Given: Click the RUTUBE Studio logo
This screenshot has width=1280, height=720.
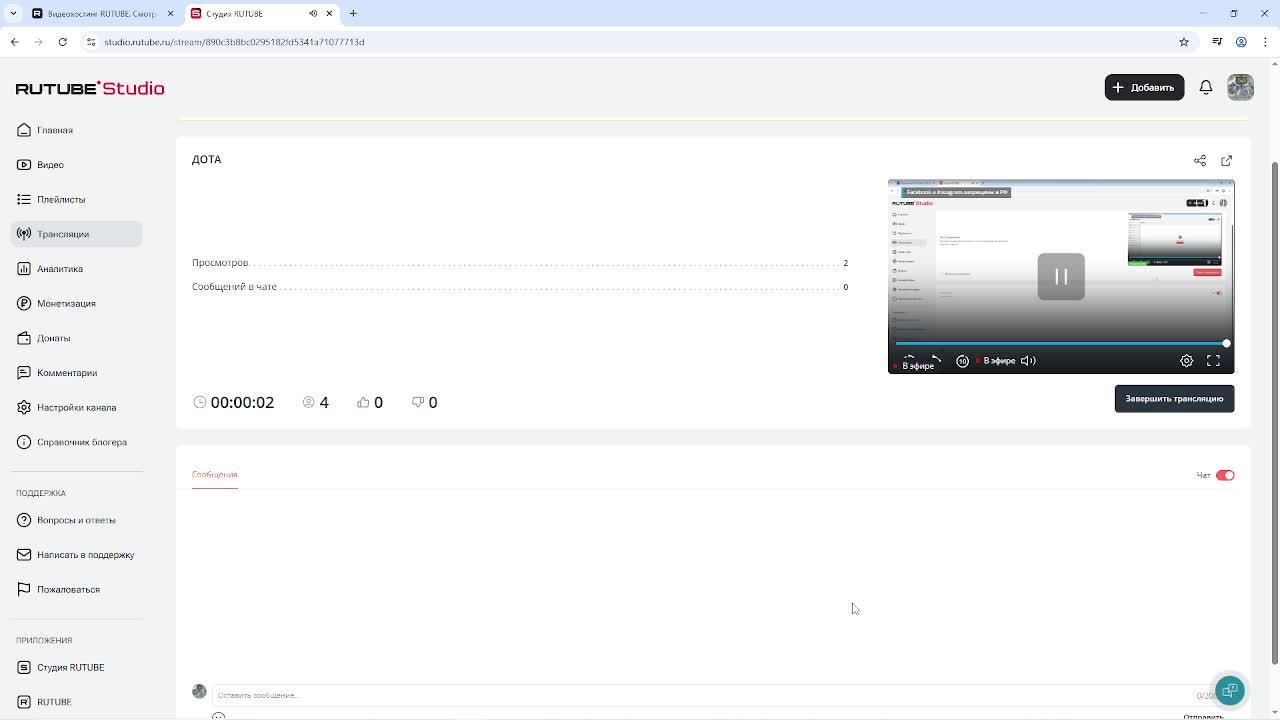Looking at the screenshot, I should (90, 88).
